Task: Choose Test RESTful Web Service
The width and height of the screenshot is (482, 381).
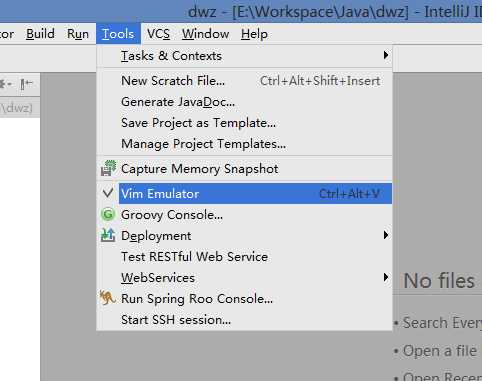Action: 244,256
